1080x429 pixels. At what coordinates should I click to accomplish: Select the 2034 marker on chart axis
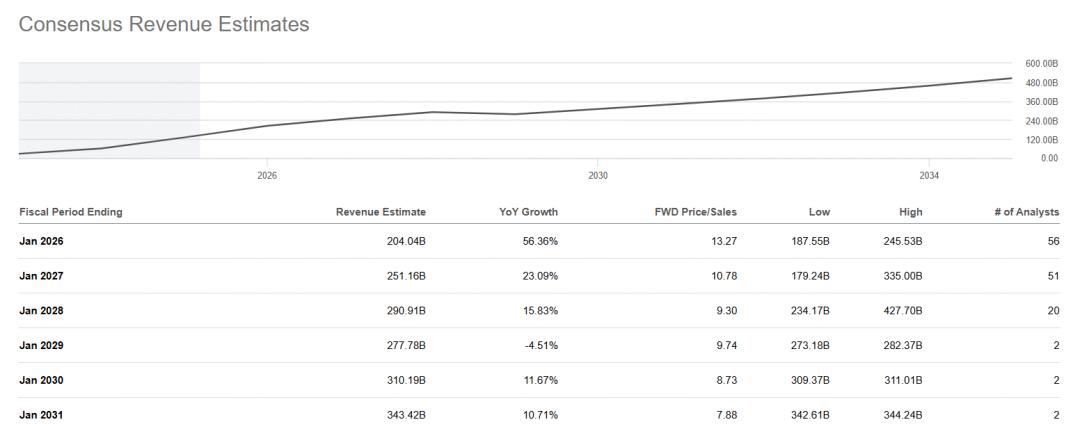pos(929,175)
